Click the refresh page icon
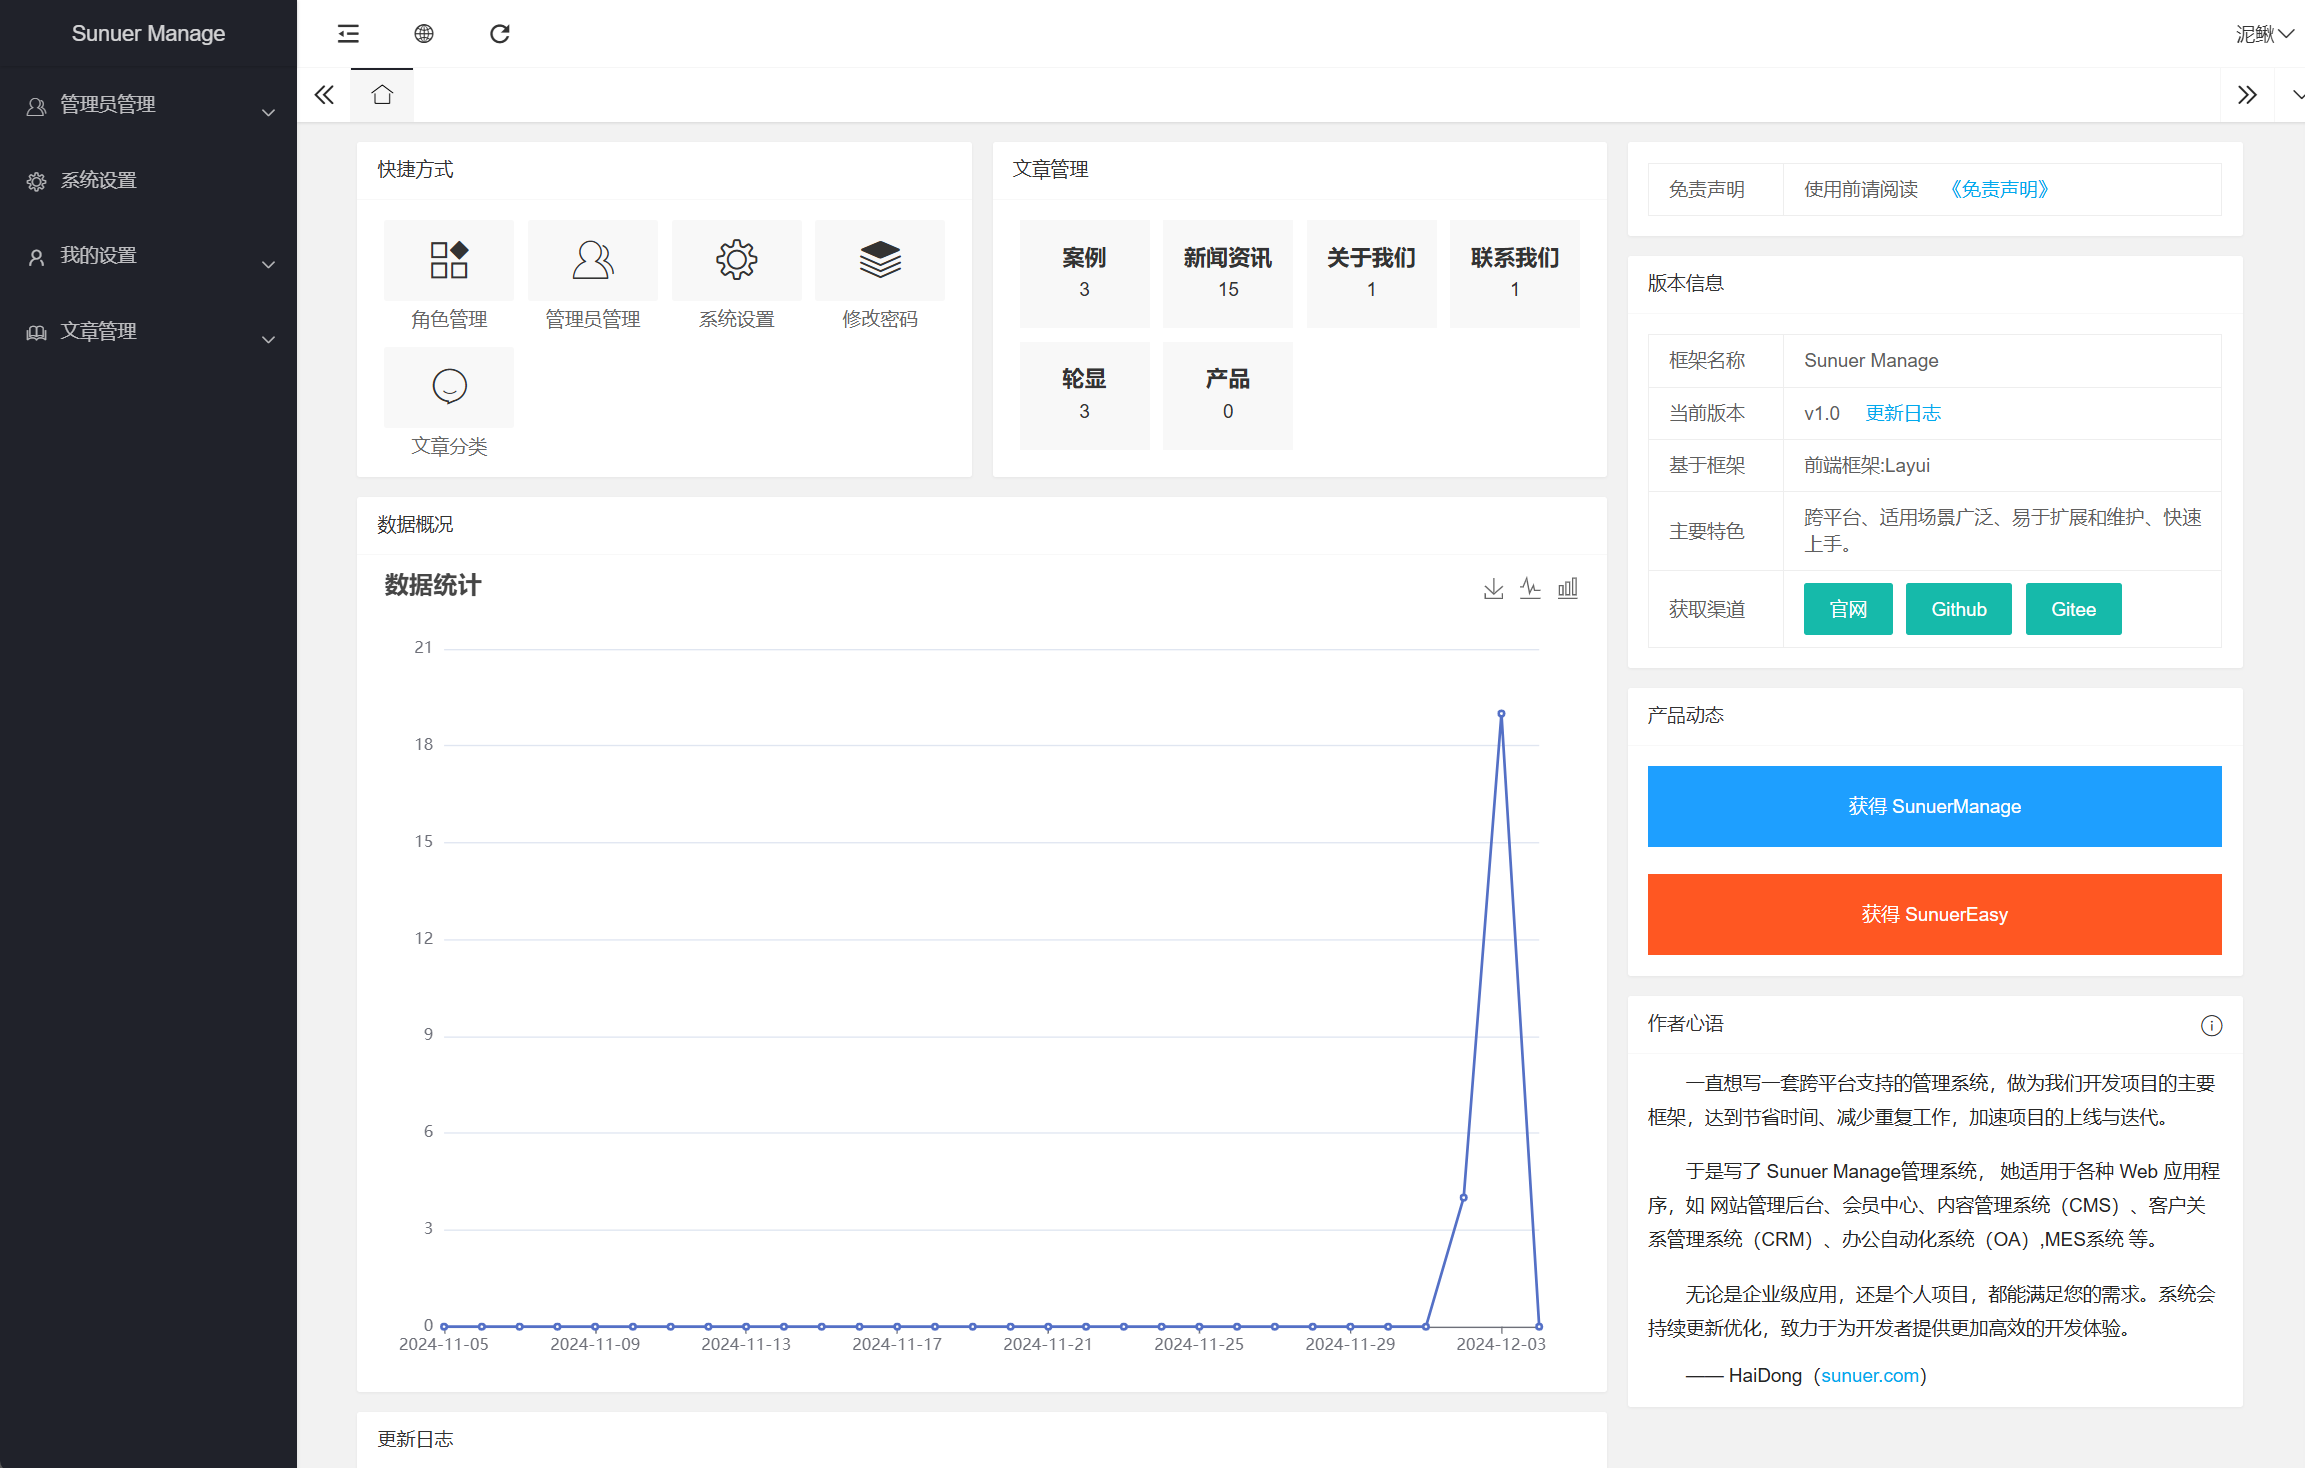 [x=500, y=34]
